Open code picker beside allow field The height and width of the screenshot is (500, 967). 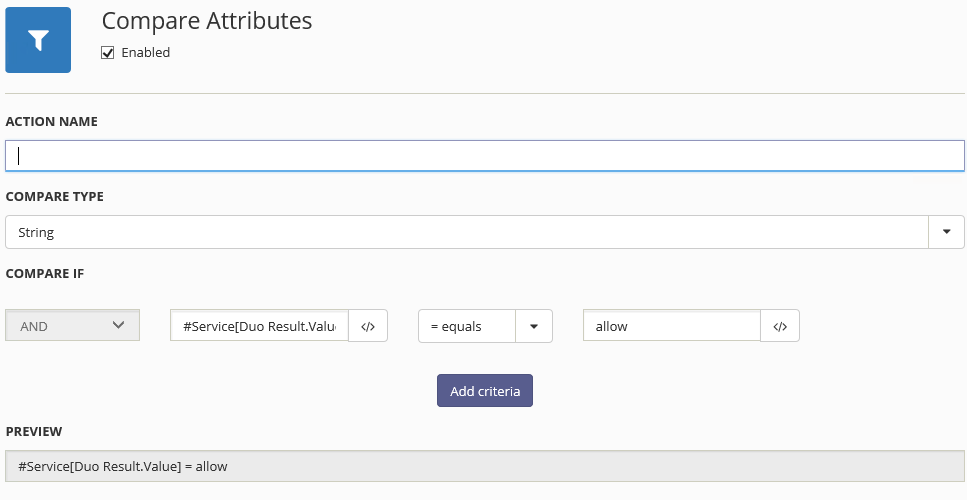click(x=780, y=326)
